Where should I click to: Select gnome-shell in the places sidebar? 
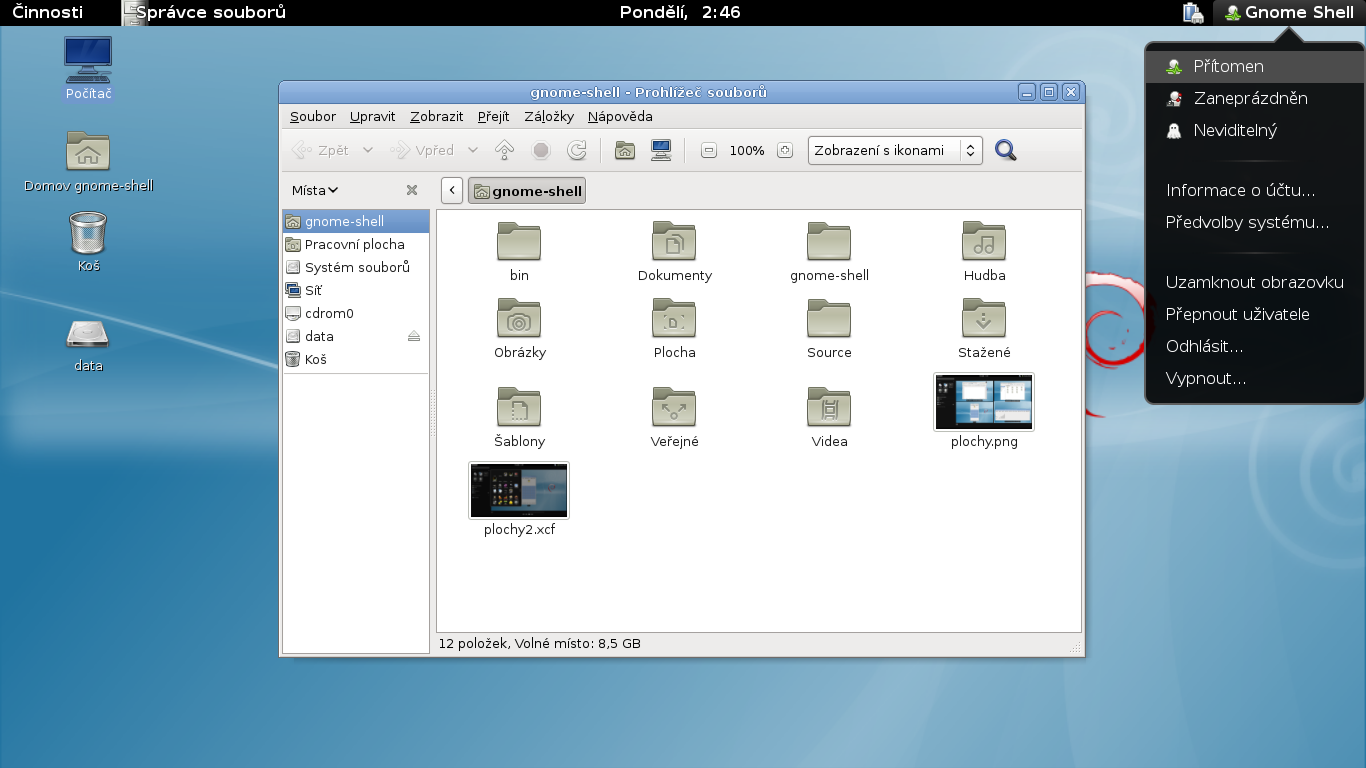356,221
